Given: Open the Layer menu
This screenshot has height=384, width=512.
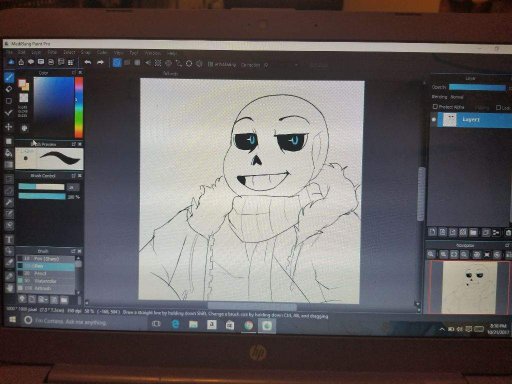Looking at the screenshot, I should [36, 53].
